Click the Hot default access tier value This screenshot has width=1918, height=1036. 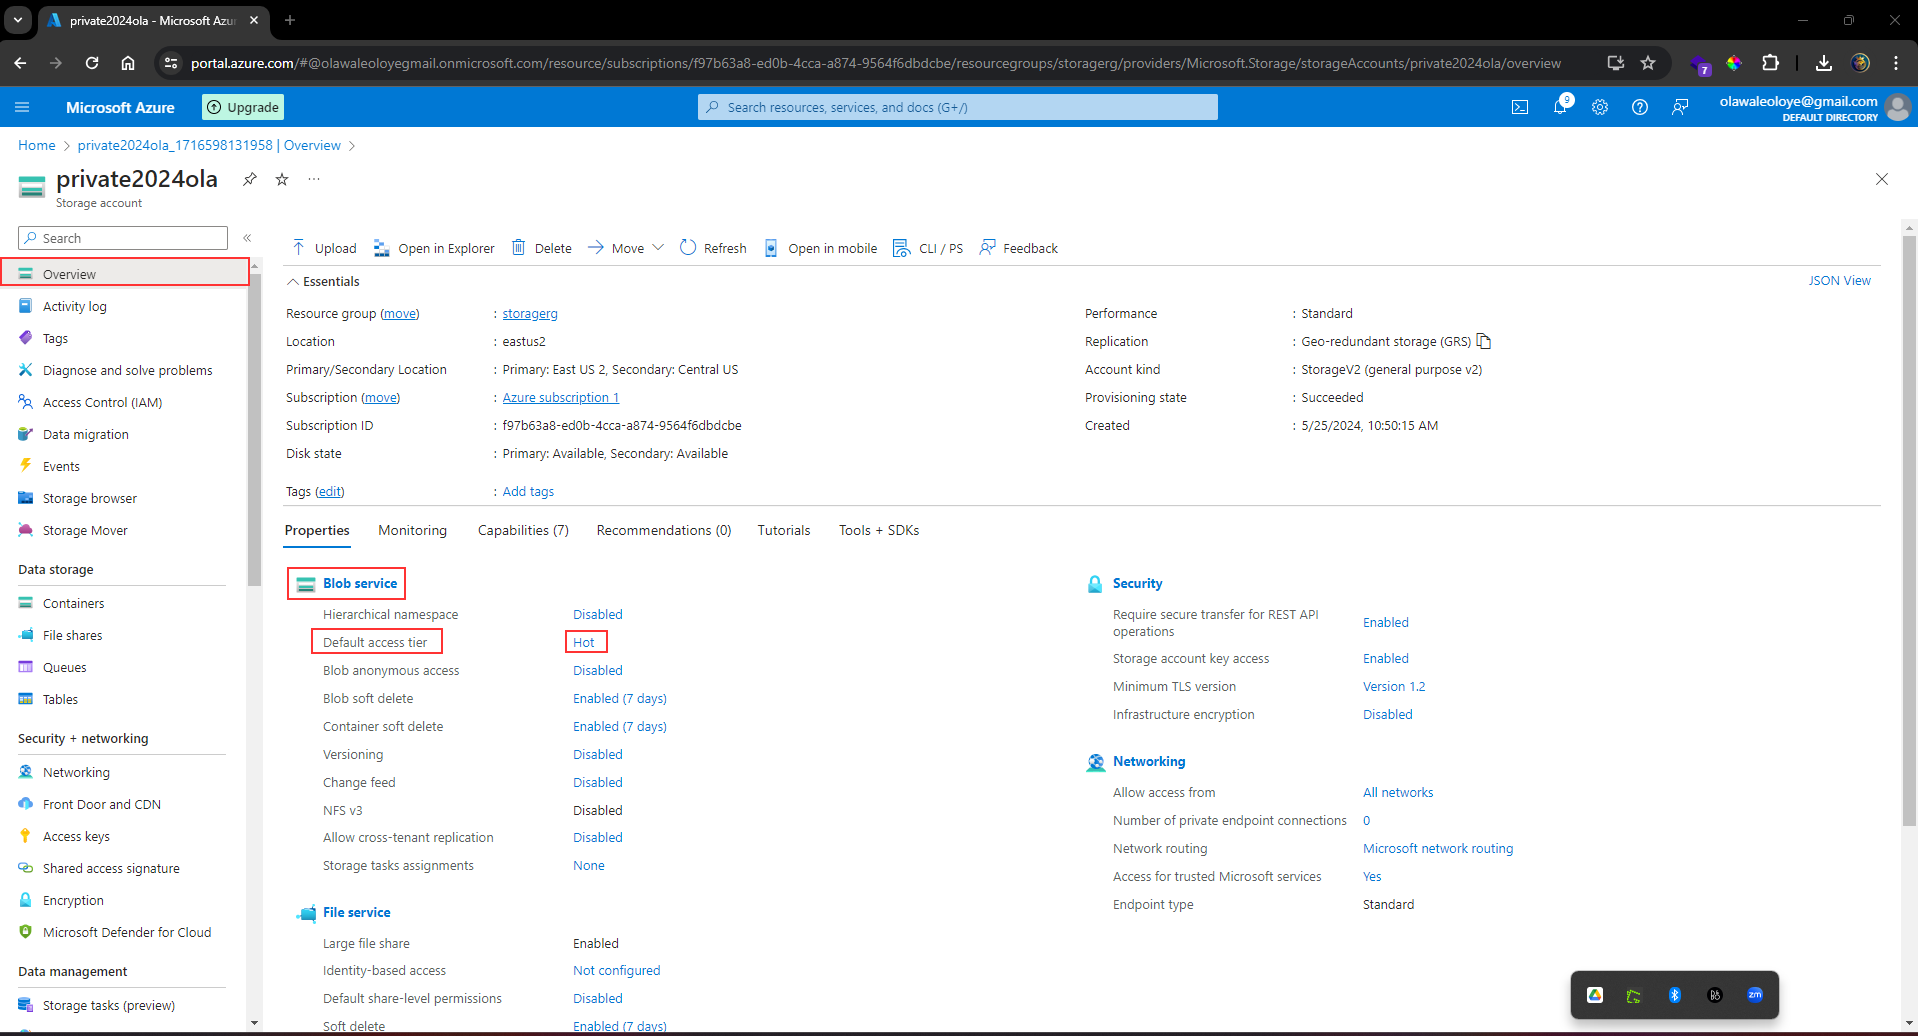584,643
